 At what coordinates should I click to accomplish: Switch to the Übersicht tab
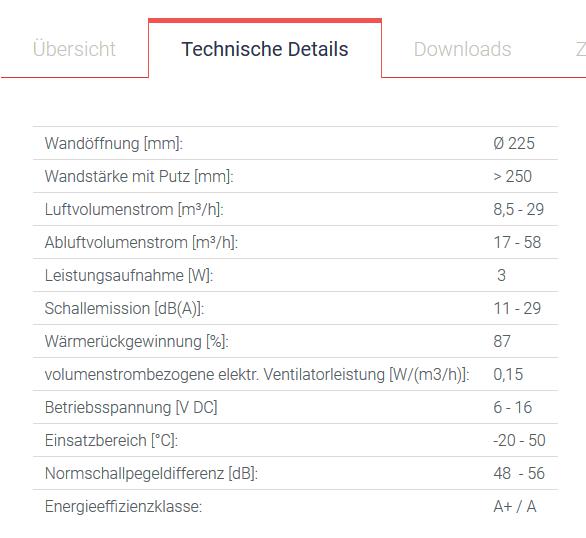(74, 49)
